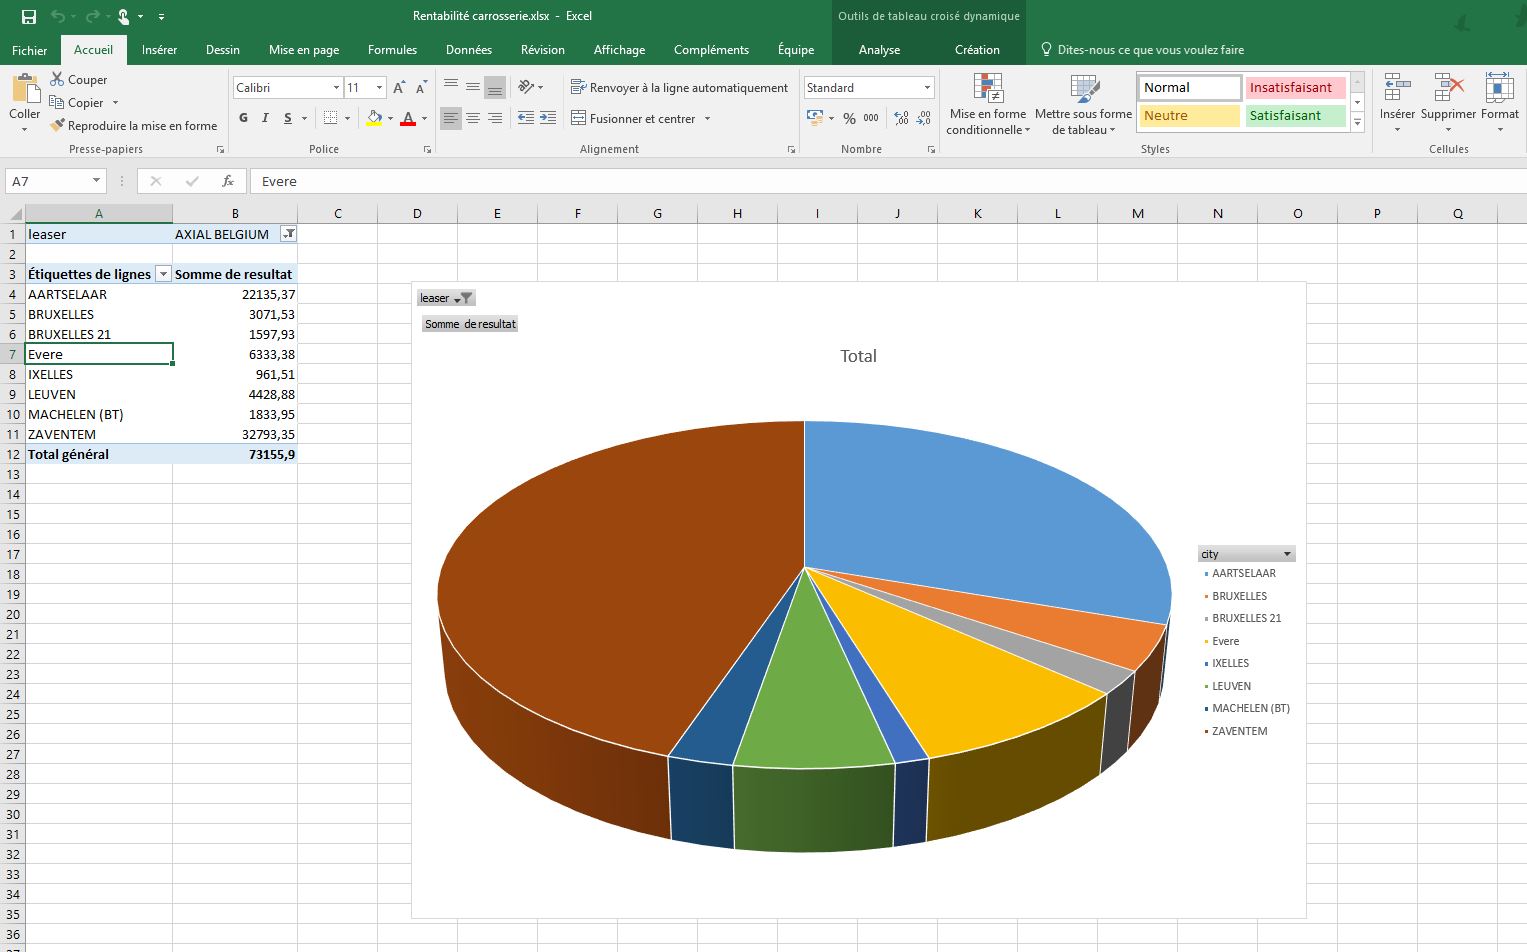Screen dimensions: 1527x952
Task: Increase font size with larger A icon
Action: coord(399,88)
